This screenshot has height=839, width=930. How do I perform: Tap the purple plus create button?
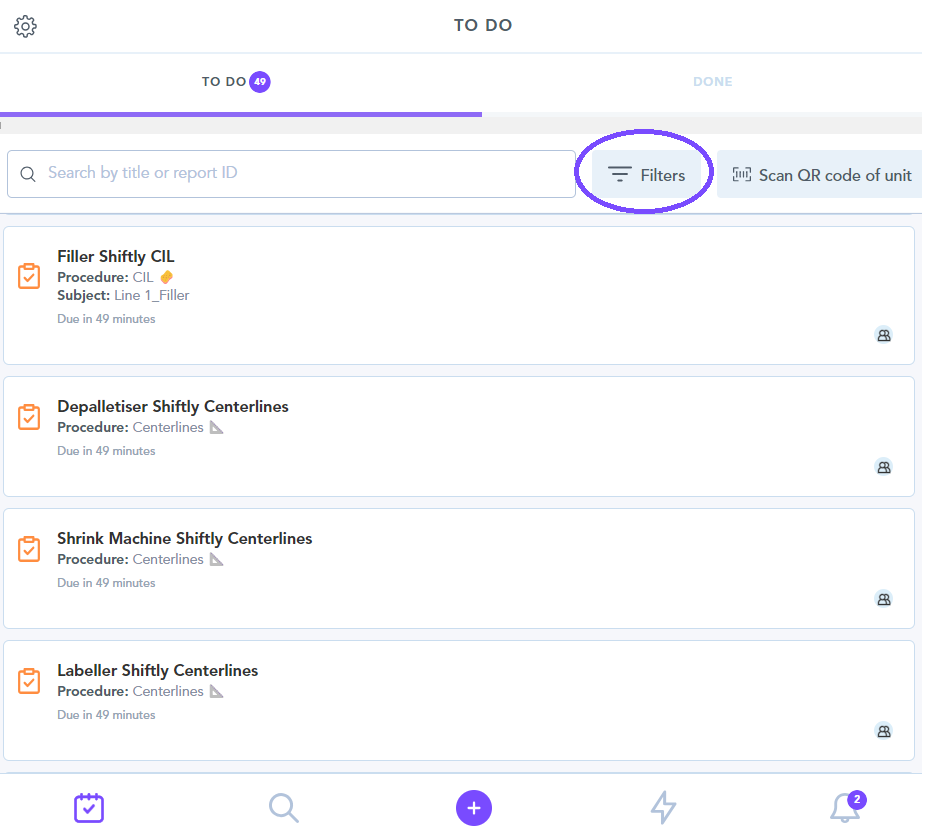[474, 808]
